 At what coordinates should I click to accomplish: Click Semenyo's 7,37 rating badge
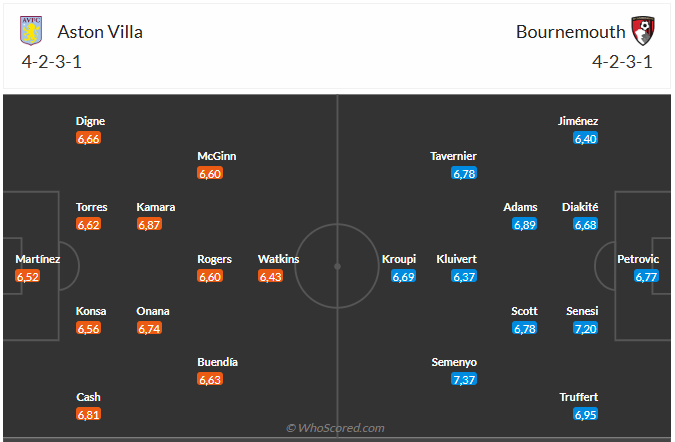click(x=464, y=379)
